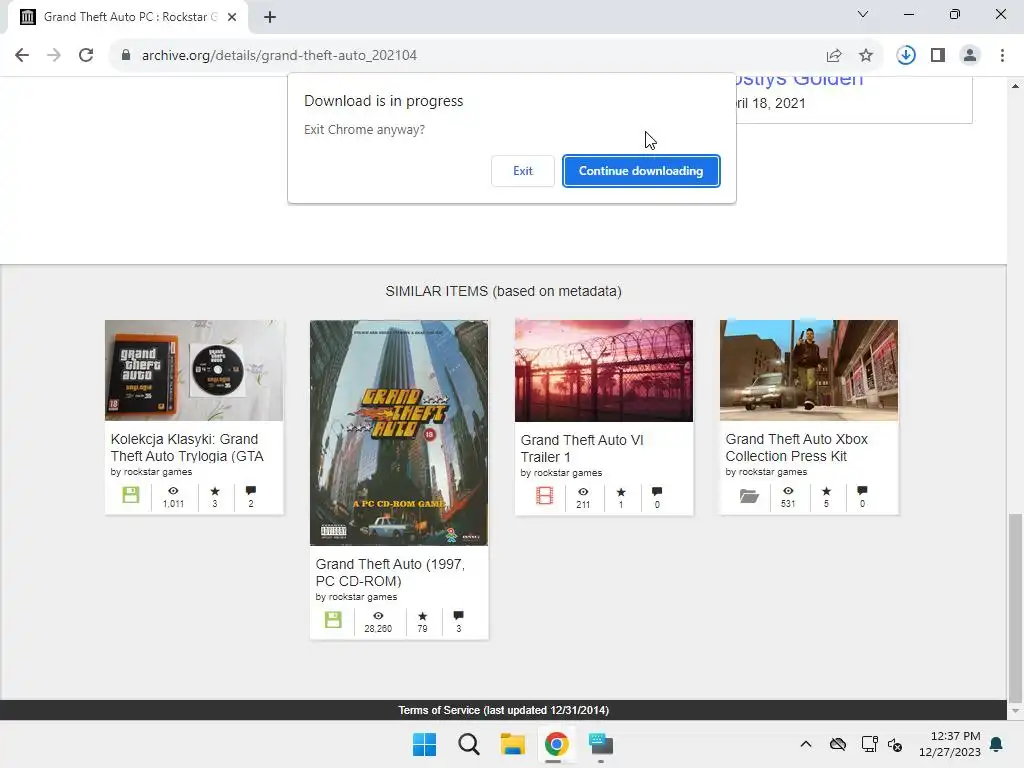Click the Chrome icon in the taskbar
This screenshot has width=1024, height=768.
pyautogui.click(x=556, y=744)
